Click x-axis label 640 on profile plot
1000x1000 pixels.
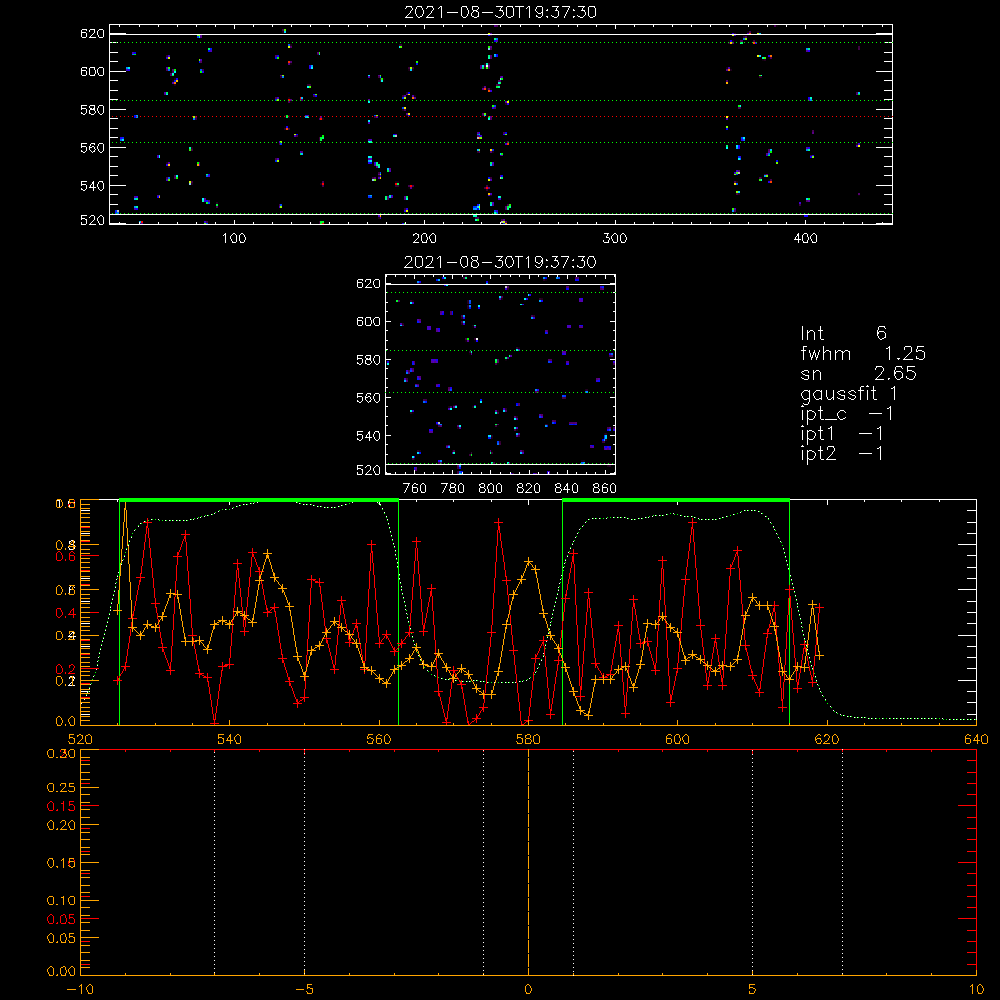coord(976,739)
